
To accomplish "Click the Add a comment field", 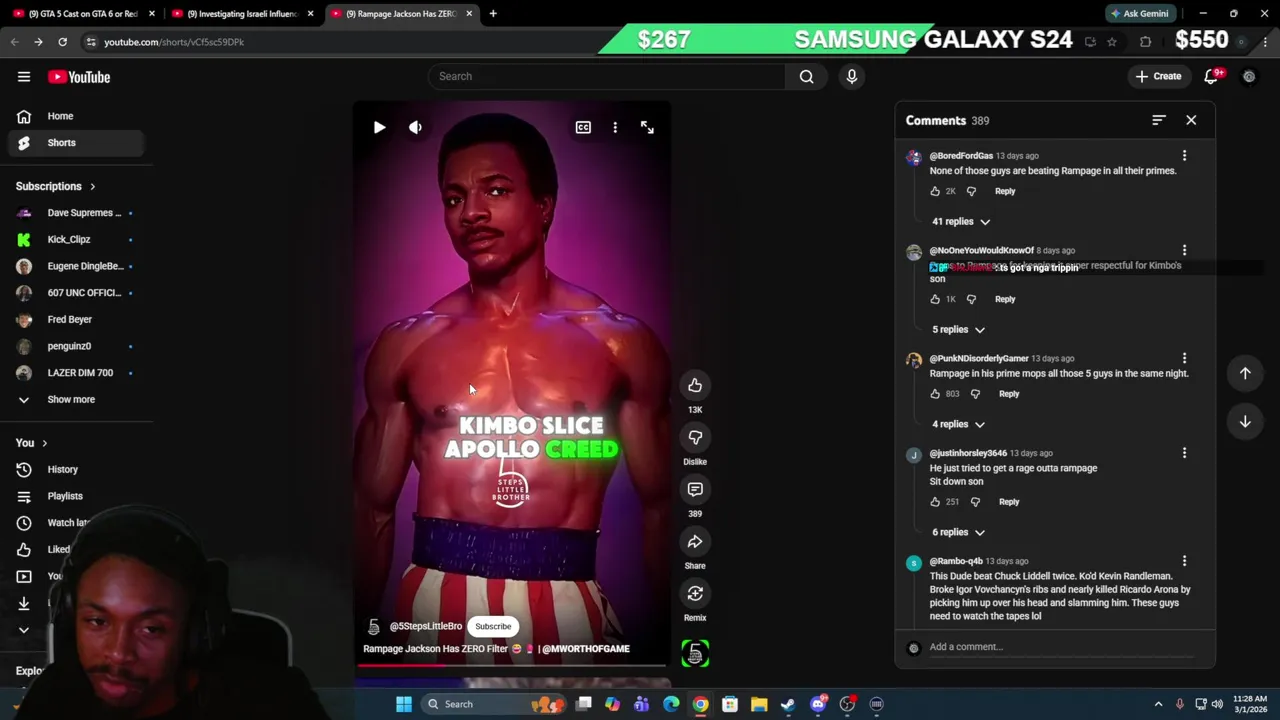I will pyautogui.click(x=1061, y=647).
